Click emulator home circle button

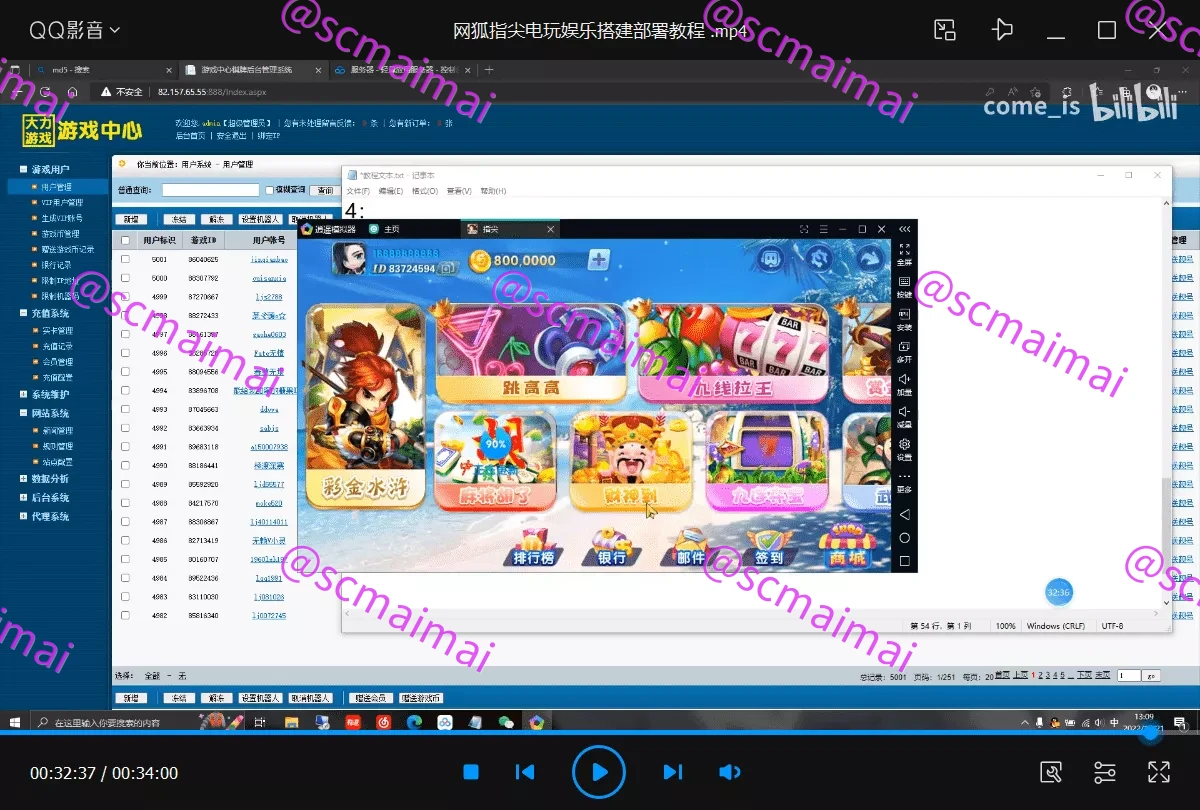click(x=904, y=538)
